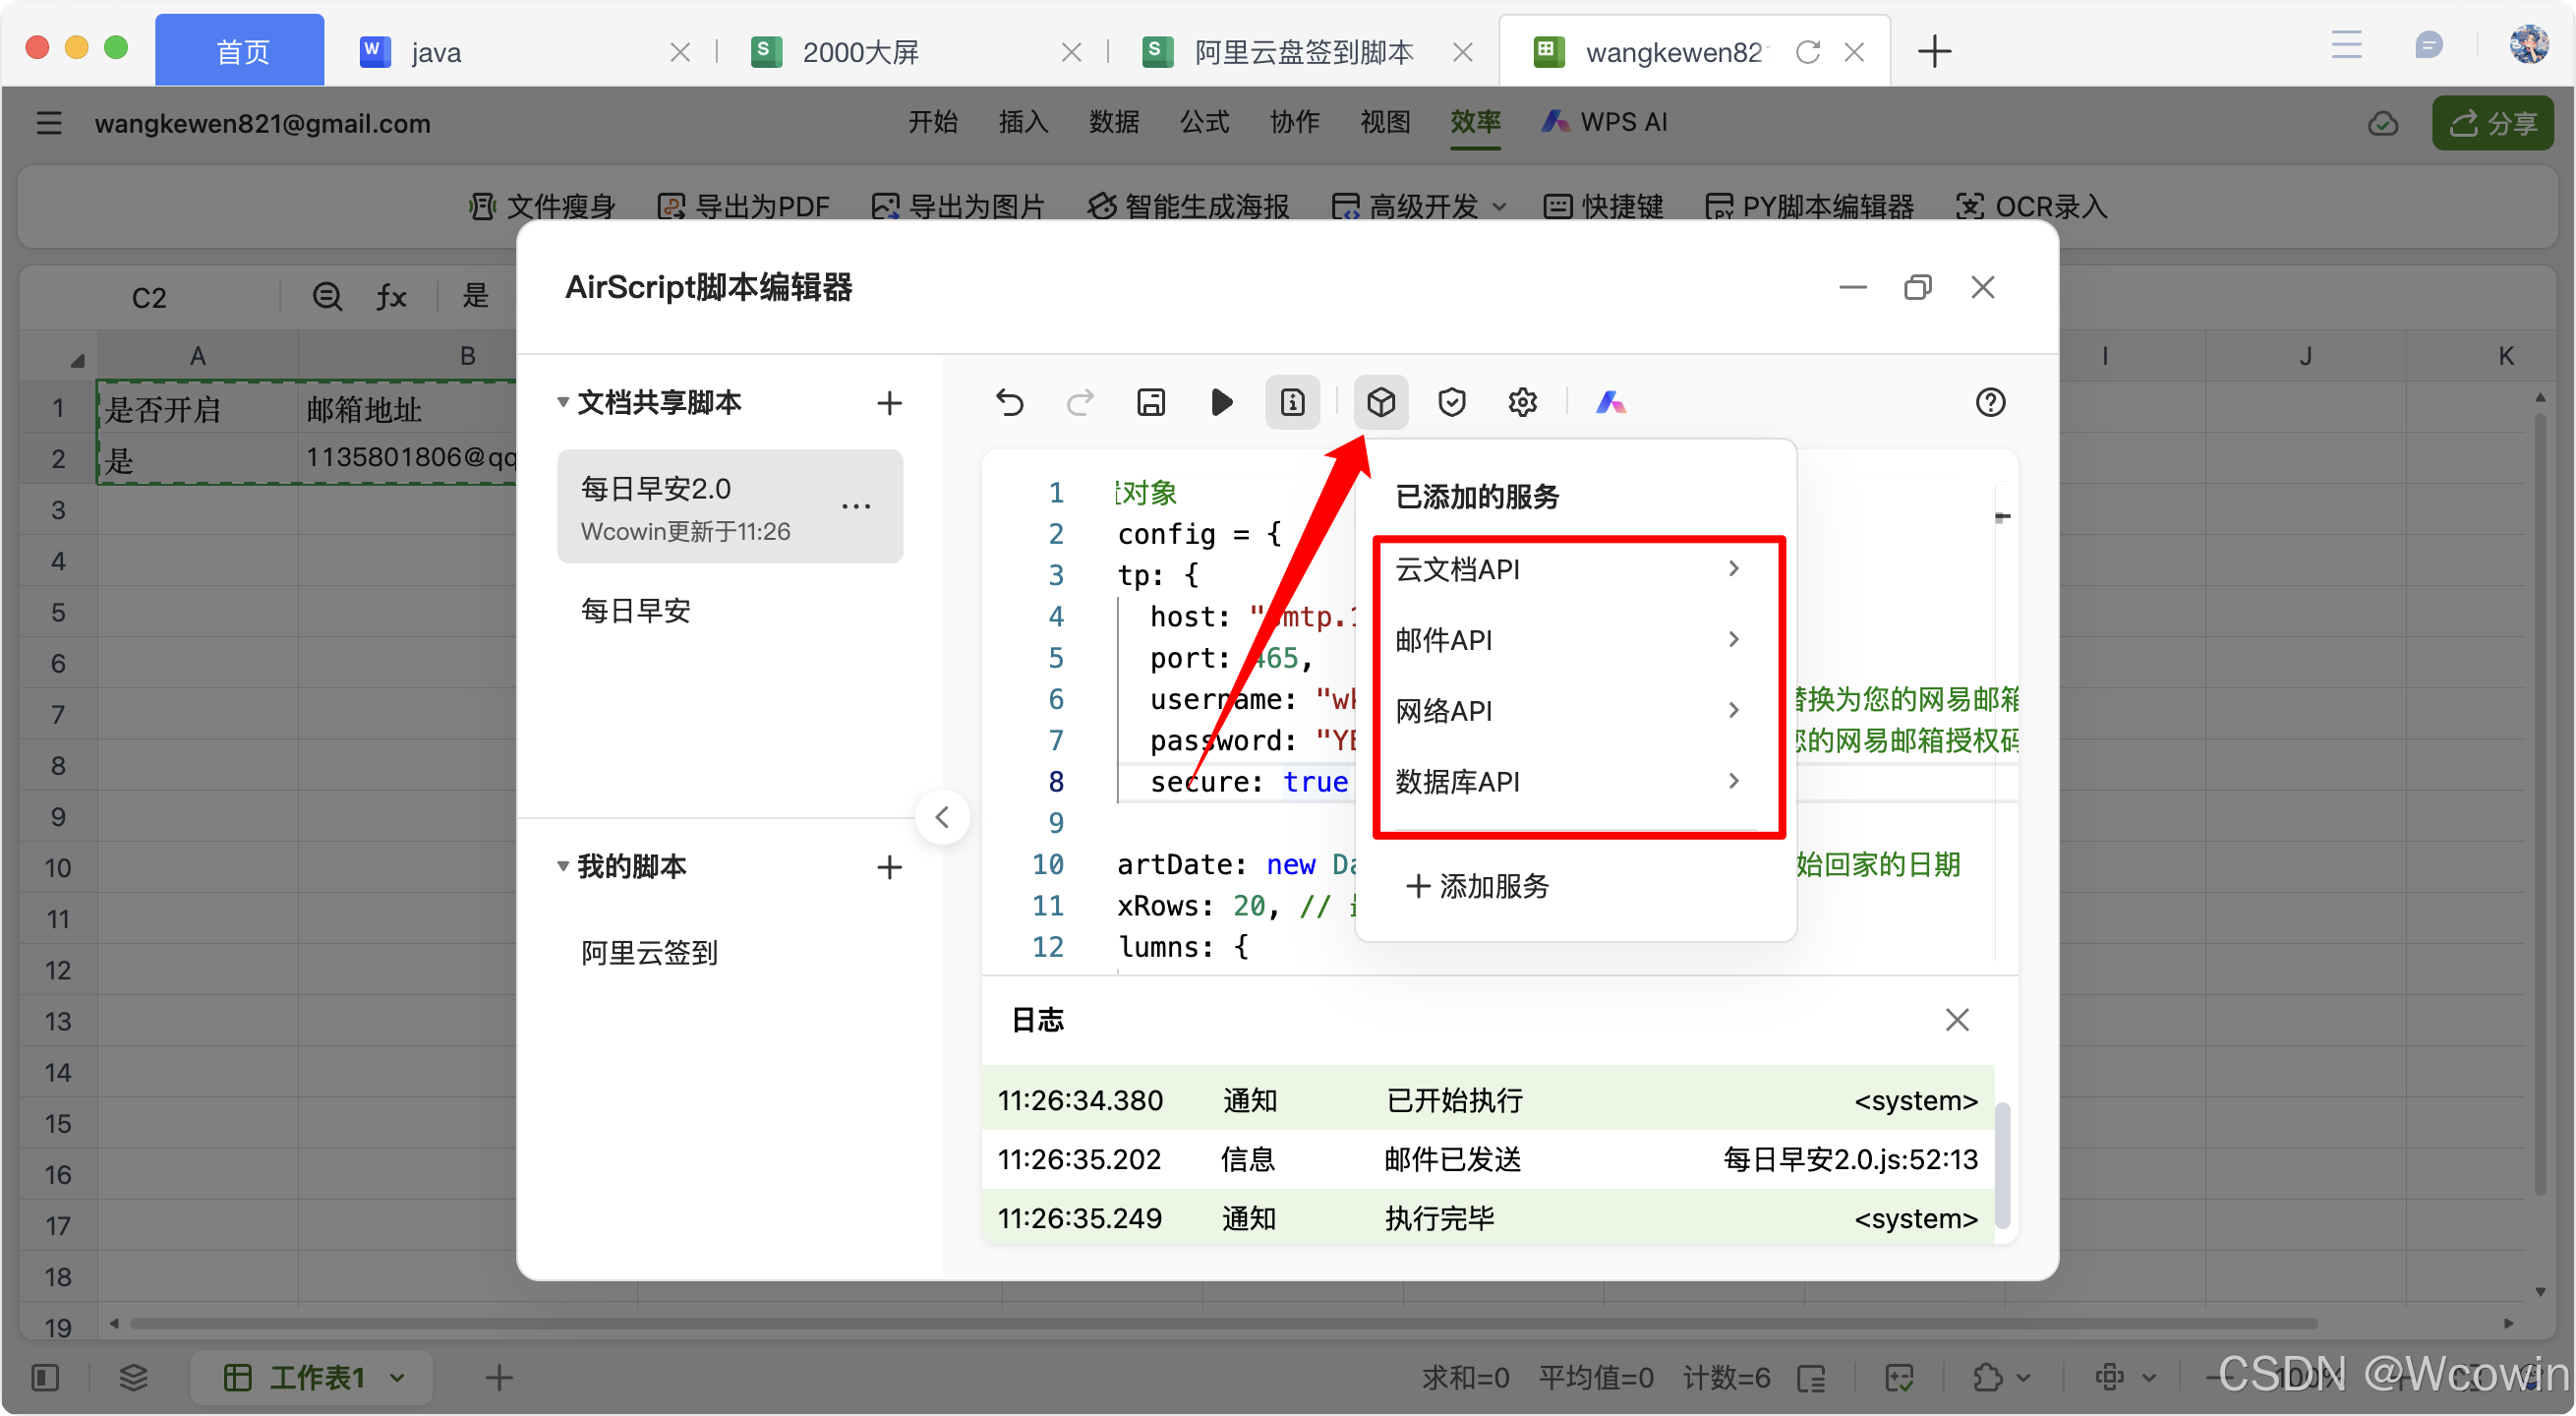Select the 每日早安 script

click(x=636, y=611)
